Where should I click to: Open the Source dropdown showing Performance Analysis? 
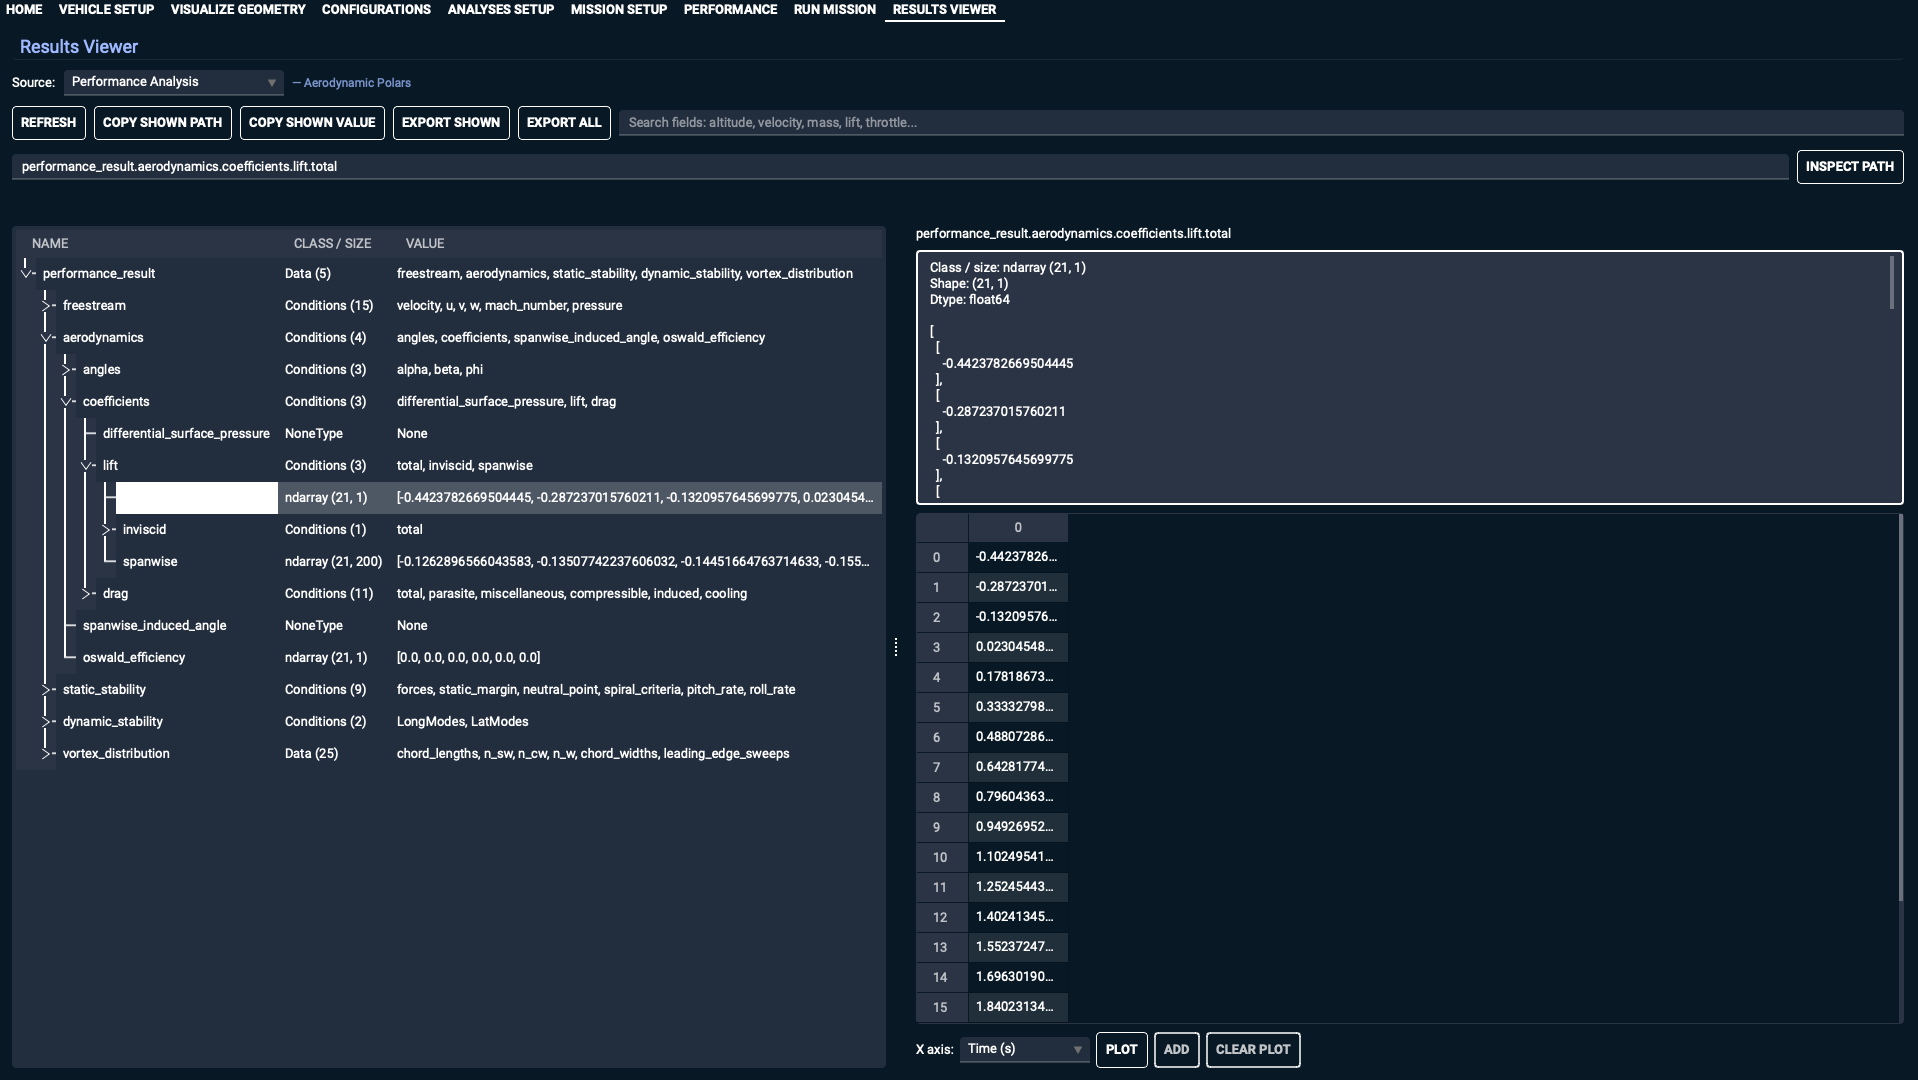[x=174, y=82]
